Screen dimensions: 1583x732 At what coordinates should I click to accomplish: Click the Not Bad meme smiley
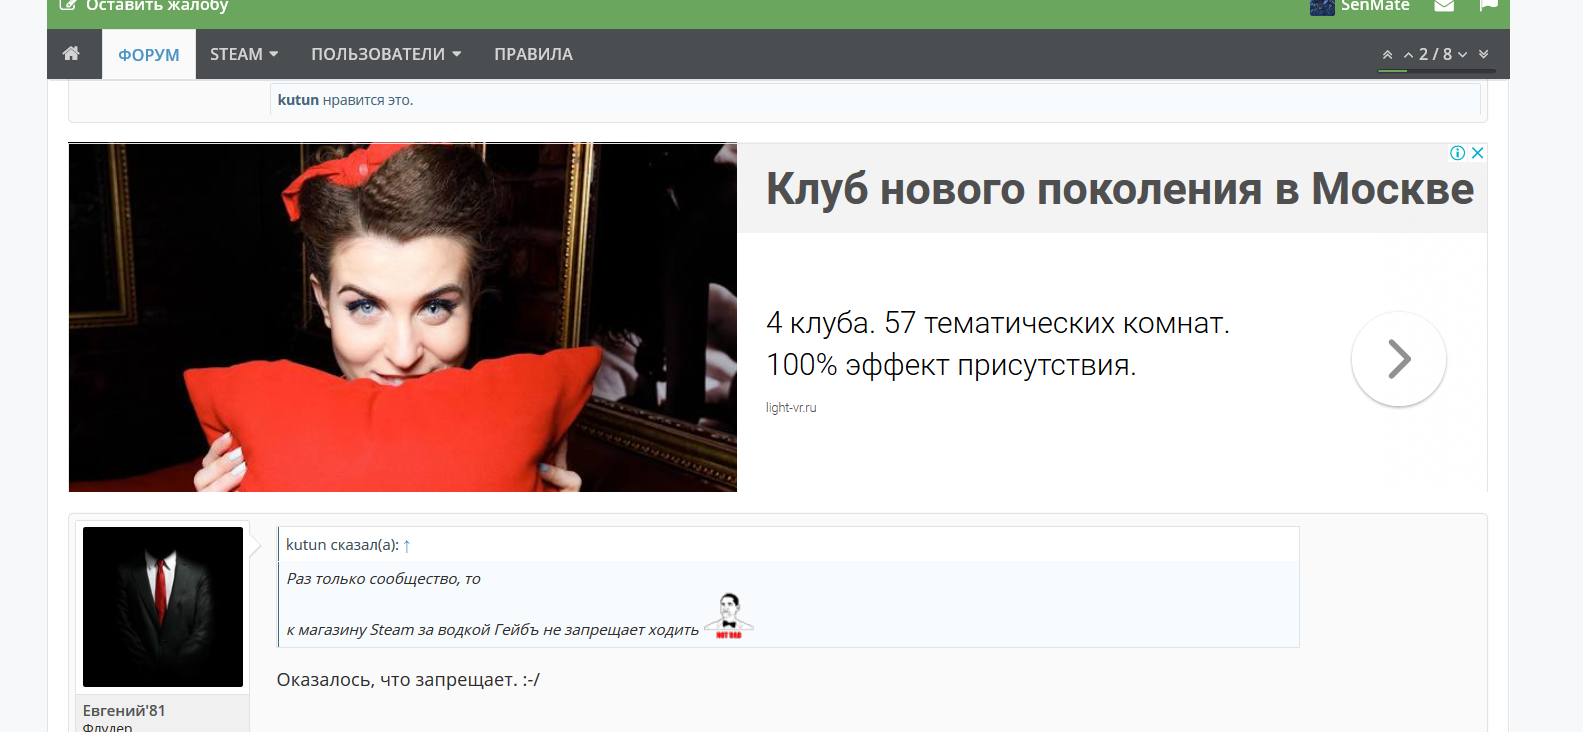pos(729,615)
